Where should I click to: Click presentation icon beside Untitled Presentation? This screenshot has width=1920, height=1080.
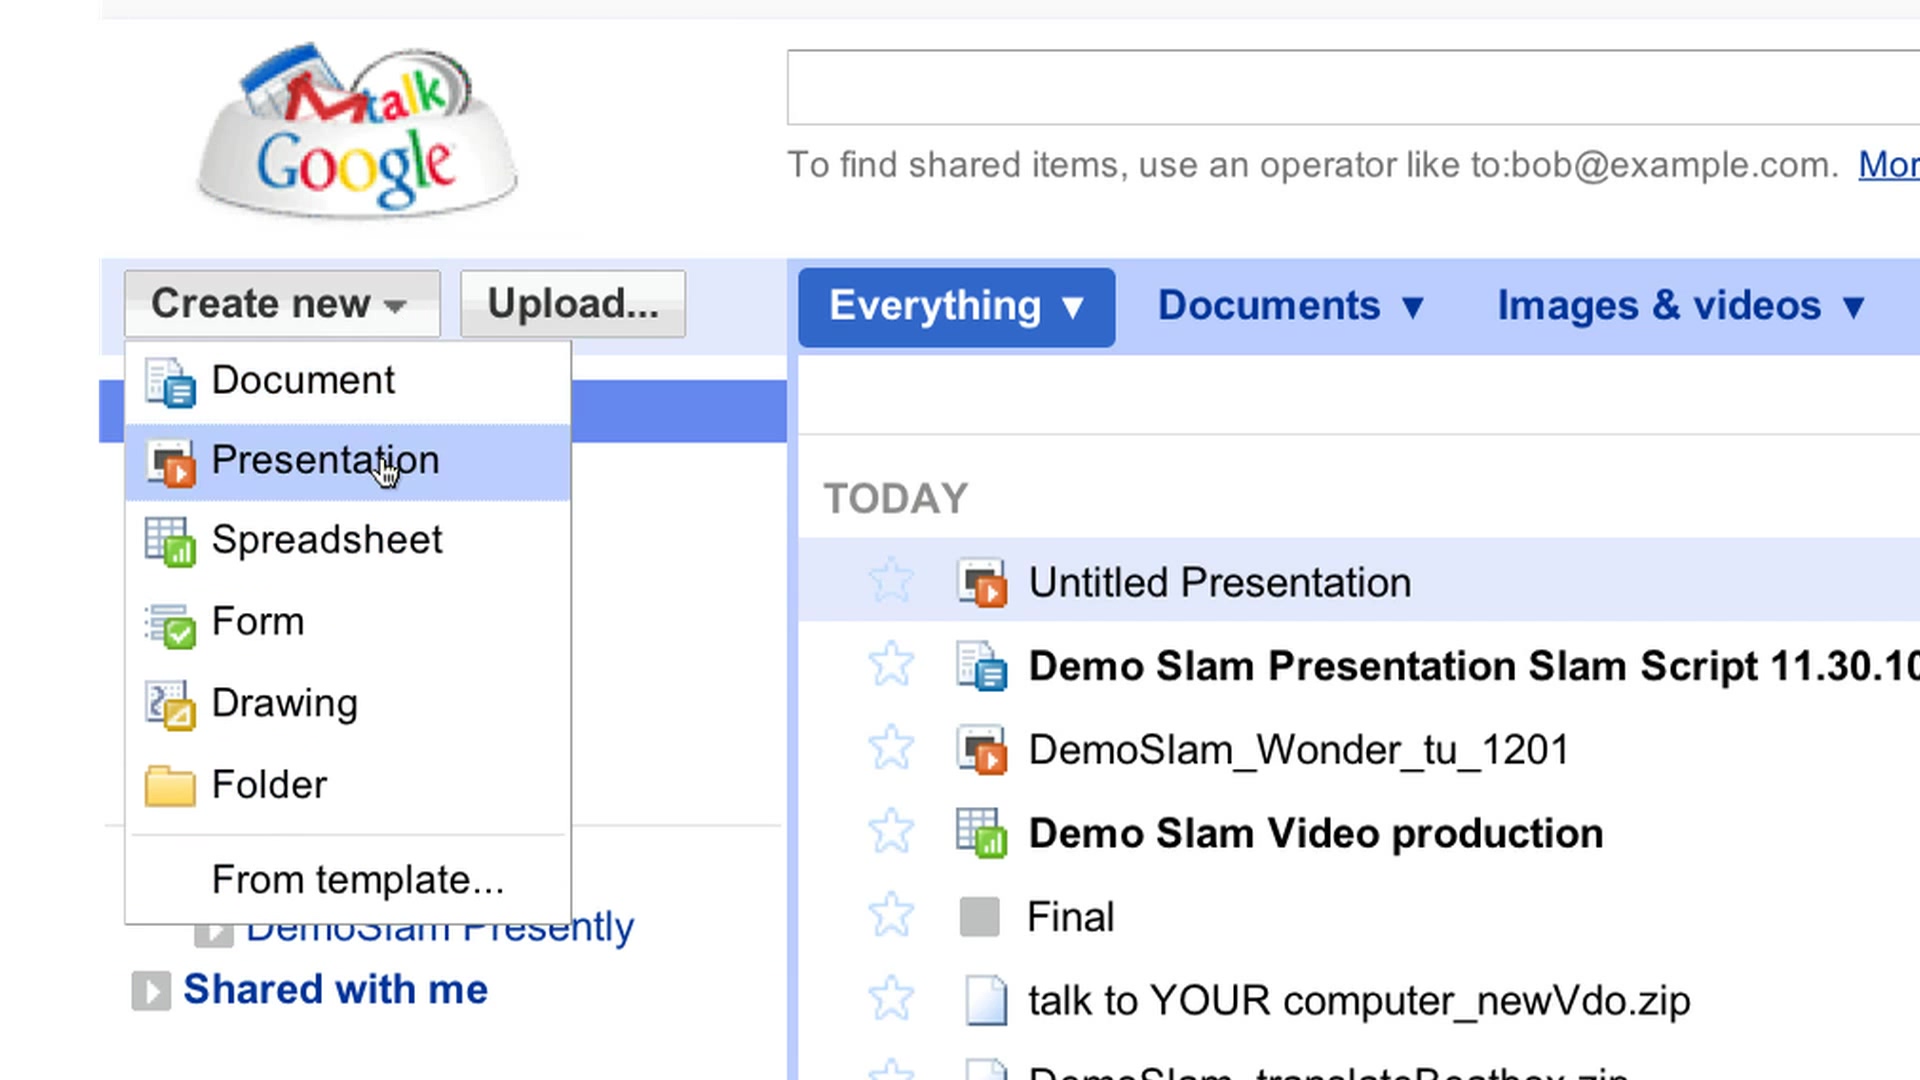(x=981, y=583)
